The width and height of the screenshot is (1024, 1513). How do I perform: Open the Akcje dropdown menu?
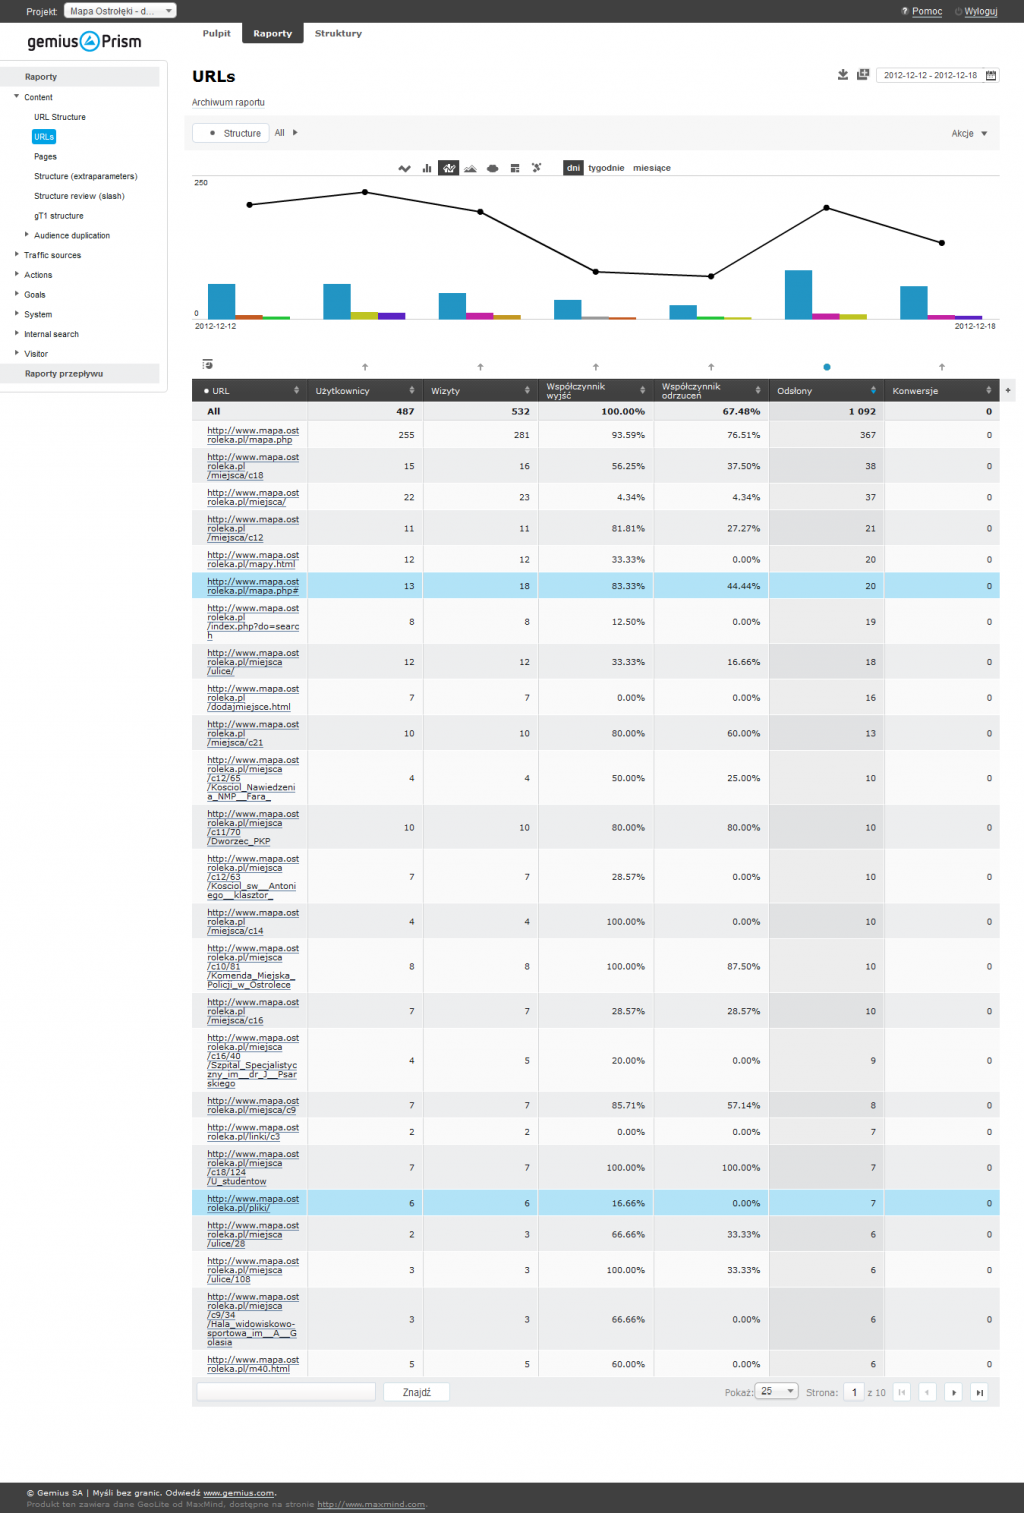(x=969, y=133)
